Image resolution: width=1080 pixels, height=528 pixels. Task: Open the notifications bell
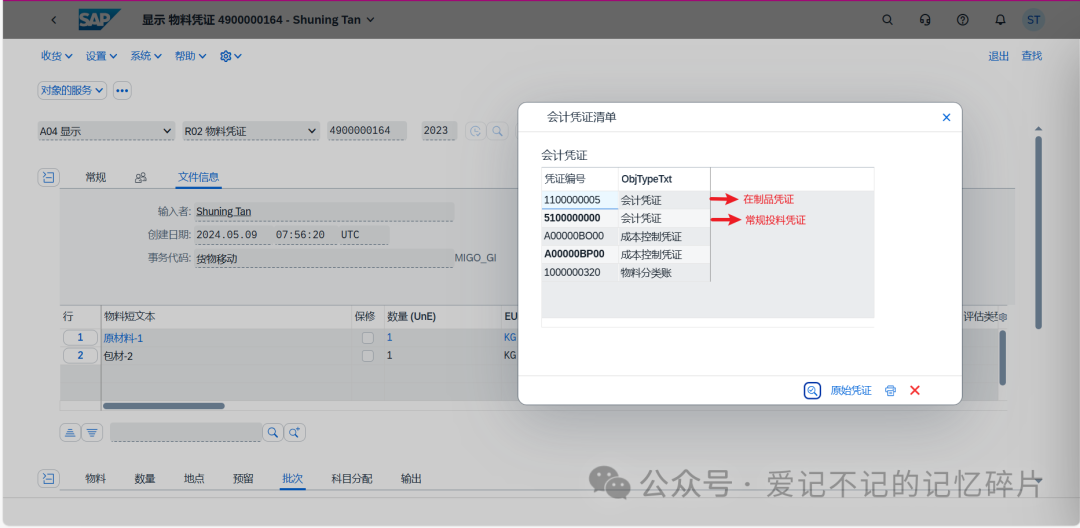[1000, 20]
